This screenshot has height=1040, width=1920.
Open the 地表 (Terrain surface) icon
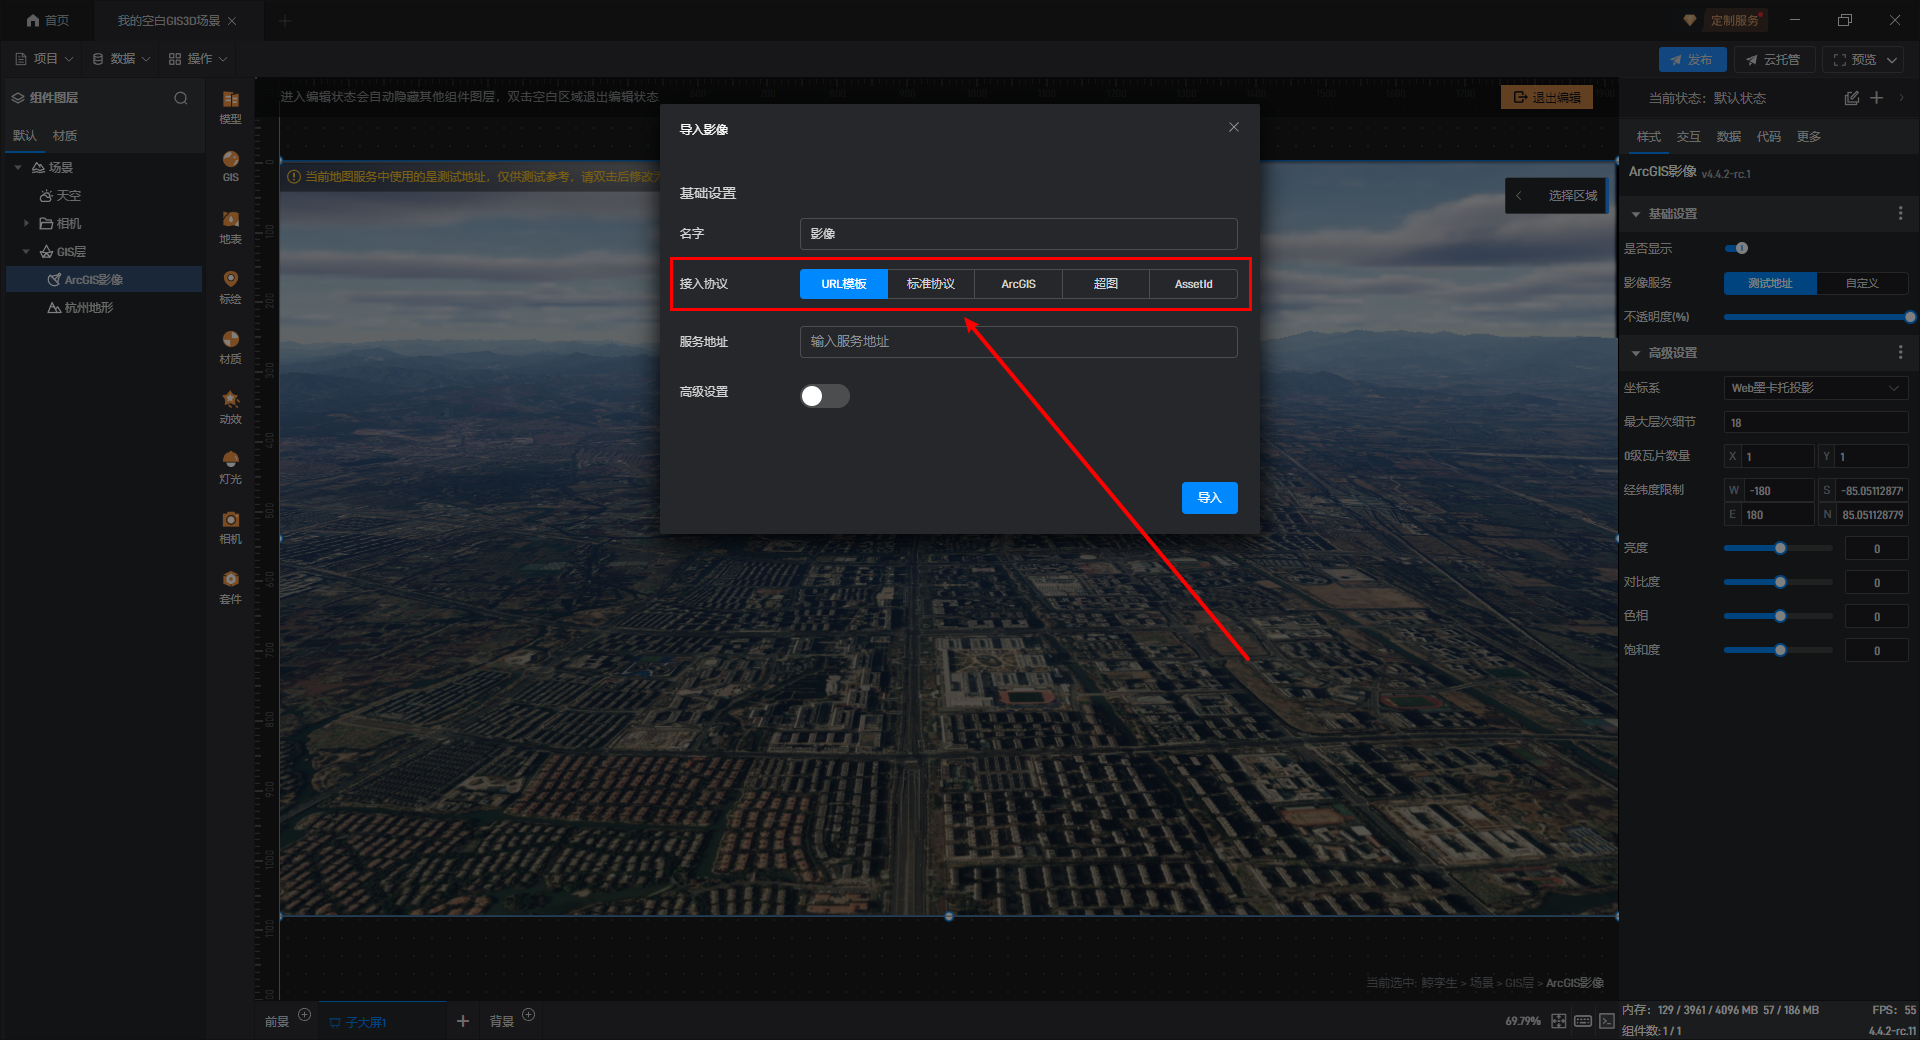click(x=230, y=226)
